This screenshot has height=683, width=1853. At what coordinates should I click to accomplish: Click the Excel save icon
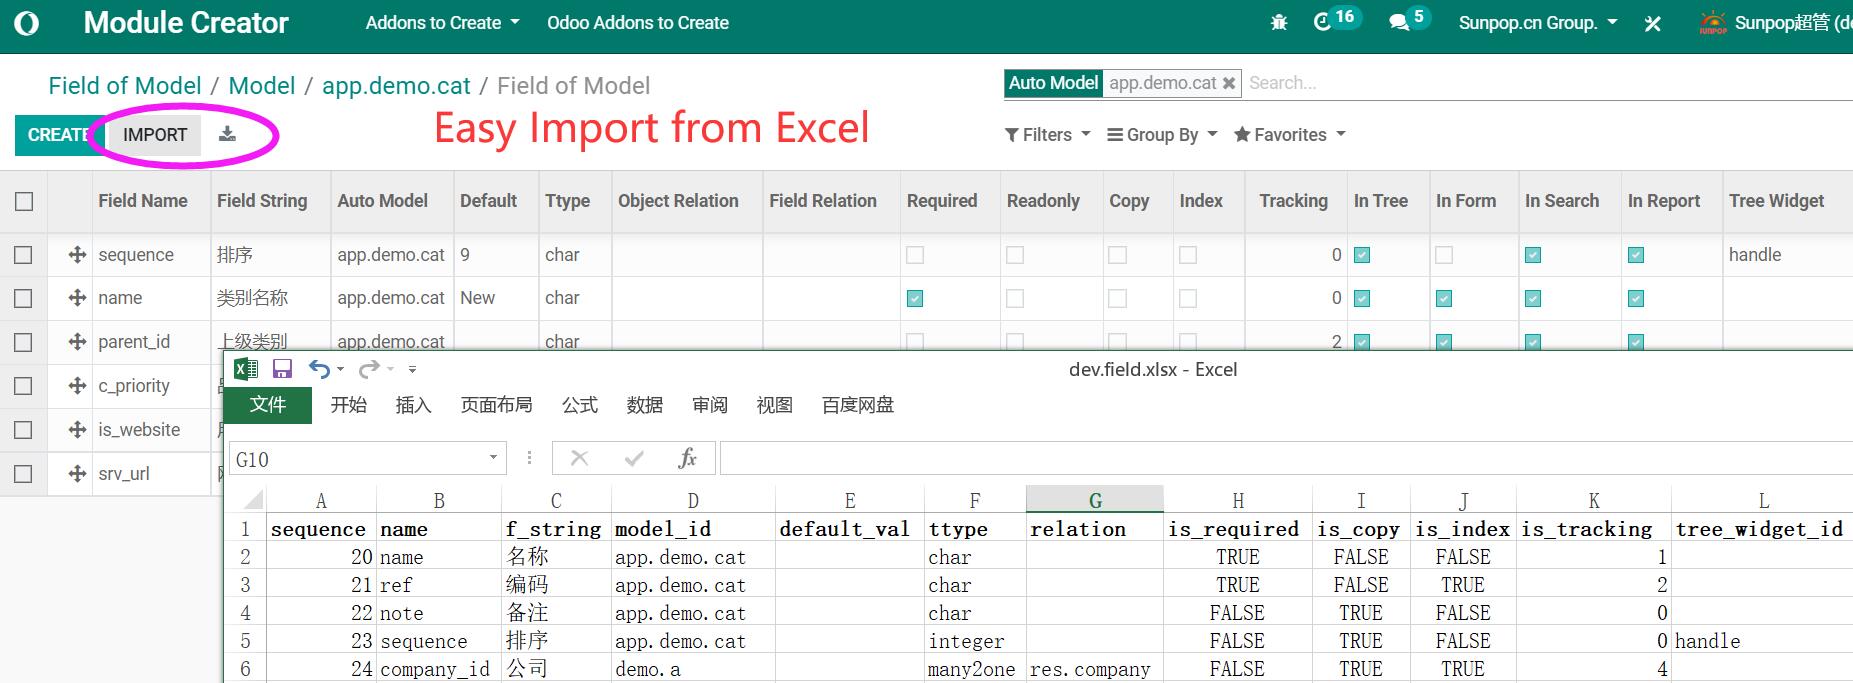point(282,369)
